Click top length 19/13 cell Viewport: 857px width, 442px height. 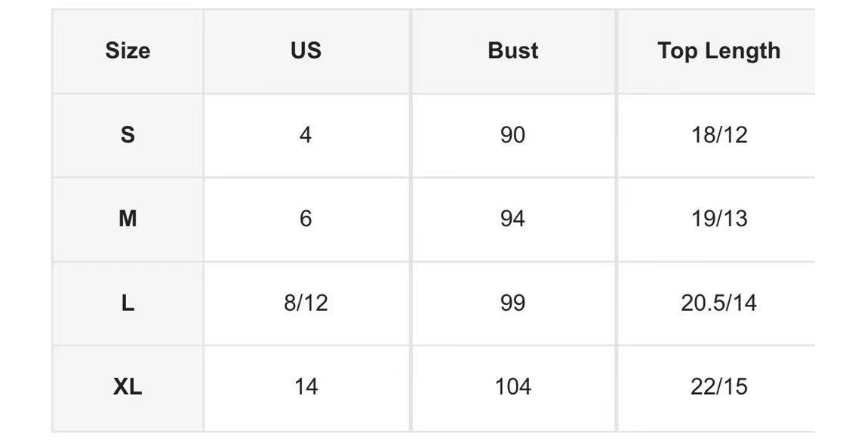[718, 220]
